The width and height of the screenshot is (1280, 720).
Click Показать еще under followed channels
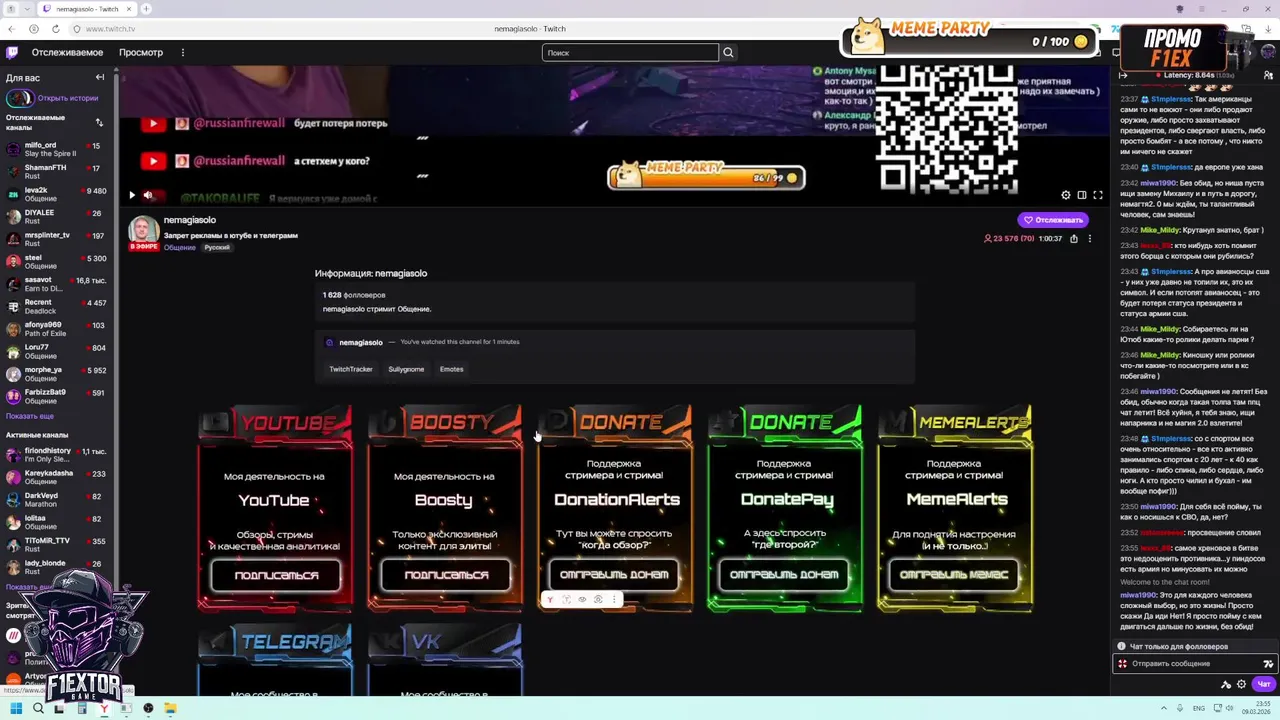coord(30,416)
